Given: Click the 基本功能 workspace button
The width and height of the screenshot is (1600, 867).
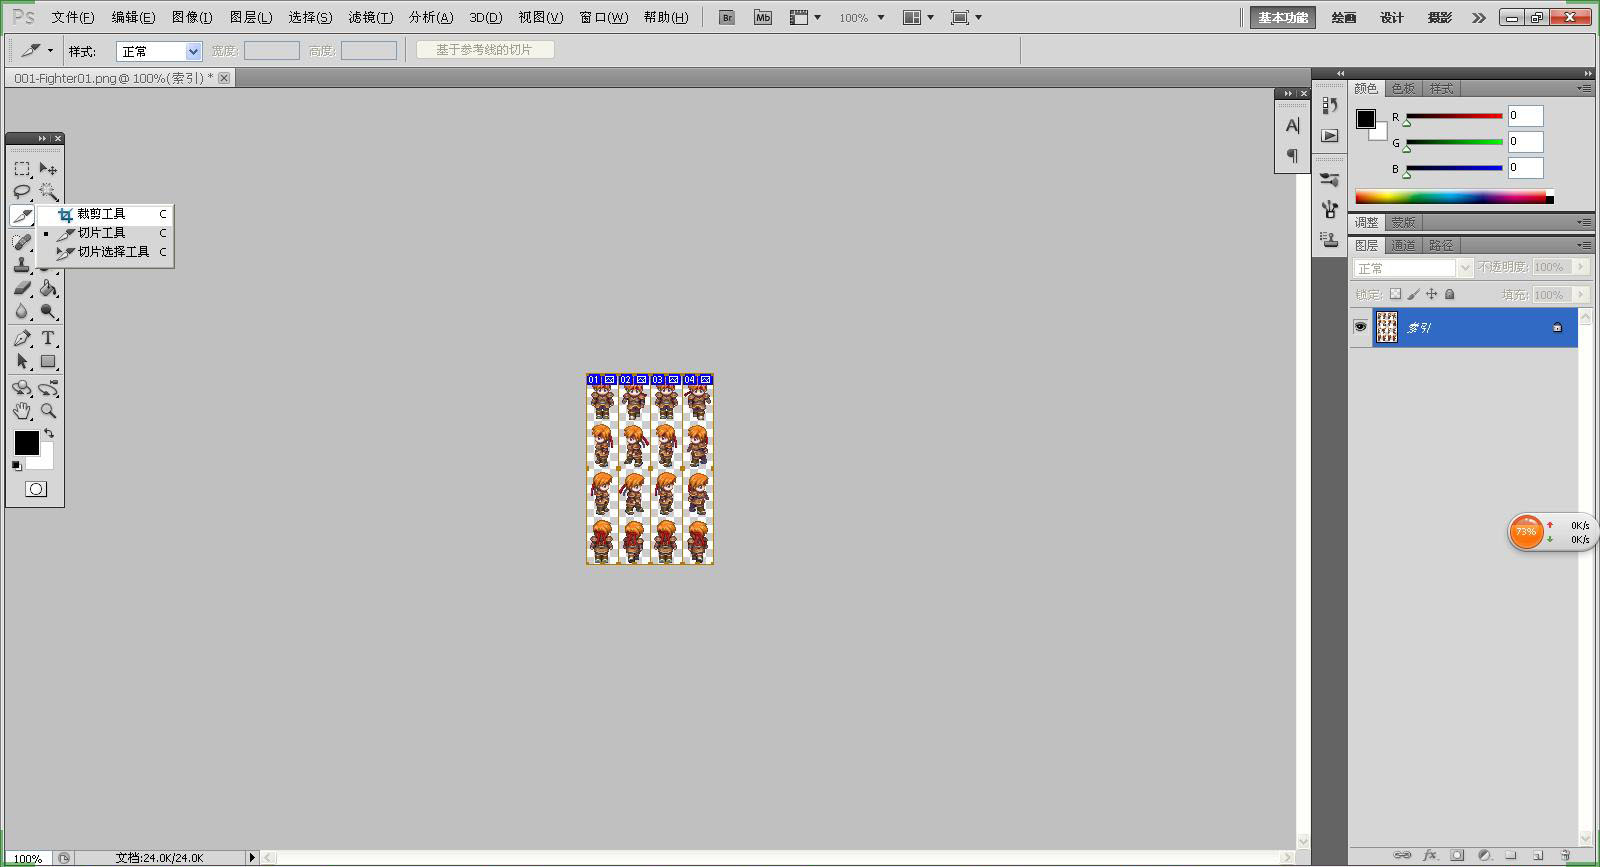Looking at the screenshot, I should tap(1283, 17).
